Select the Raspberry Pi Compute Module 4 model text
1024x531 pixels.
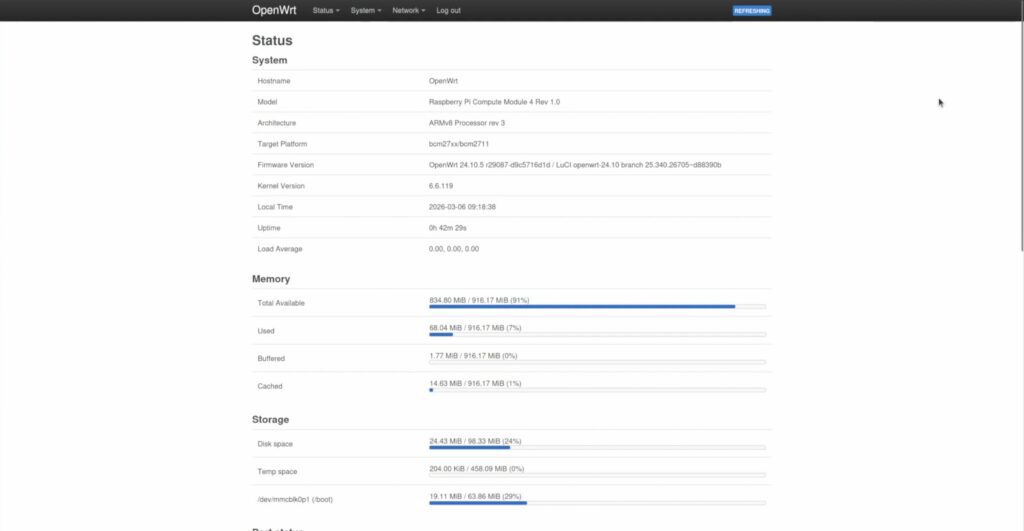pos(494,102)
